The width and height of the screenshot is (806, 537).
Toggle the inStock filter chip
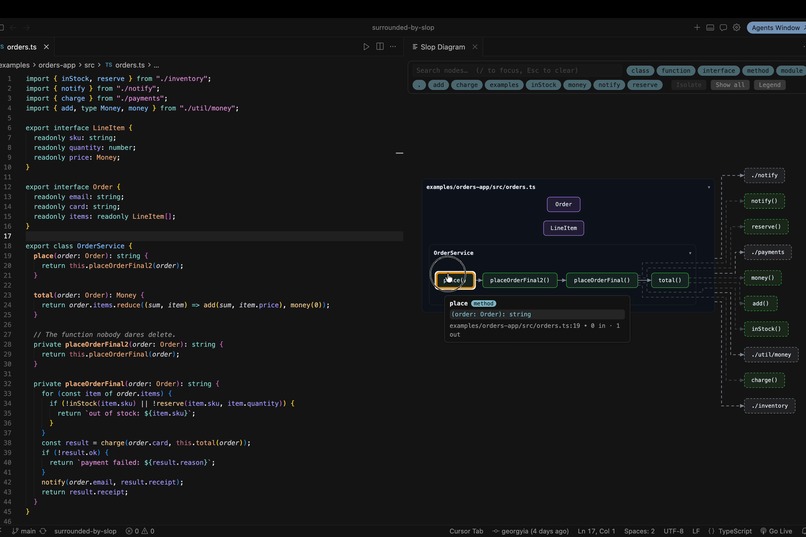(x=543, y=85)
